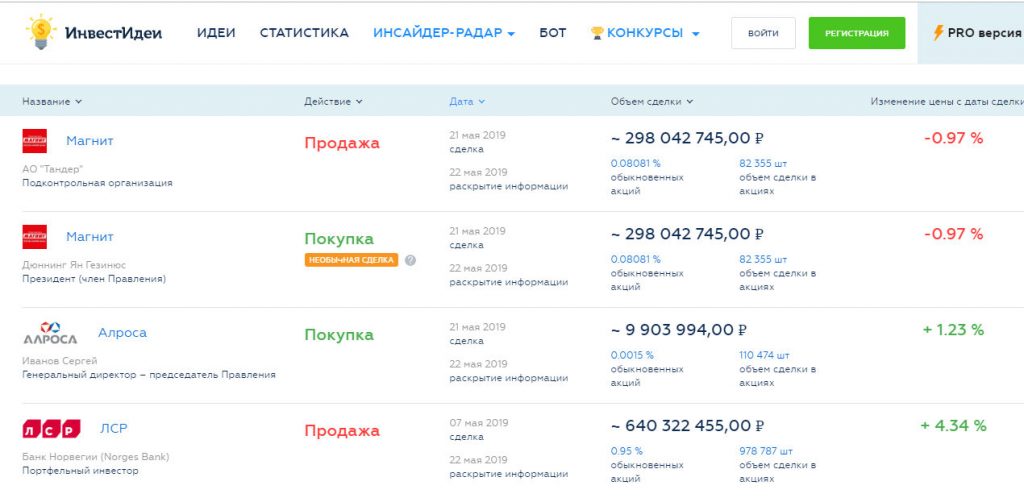Click the Магнит logo in the Продажа row
1024x498 pixels.
coord(35,141)
